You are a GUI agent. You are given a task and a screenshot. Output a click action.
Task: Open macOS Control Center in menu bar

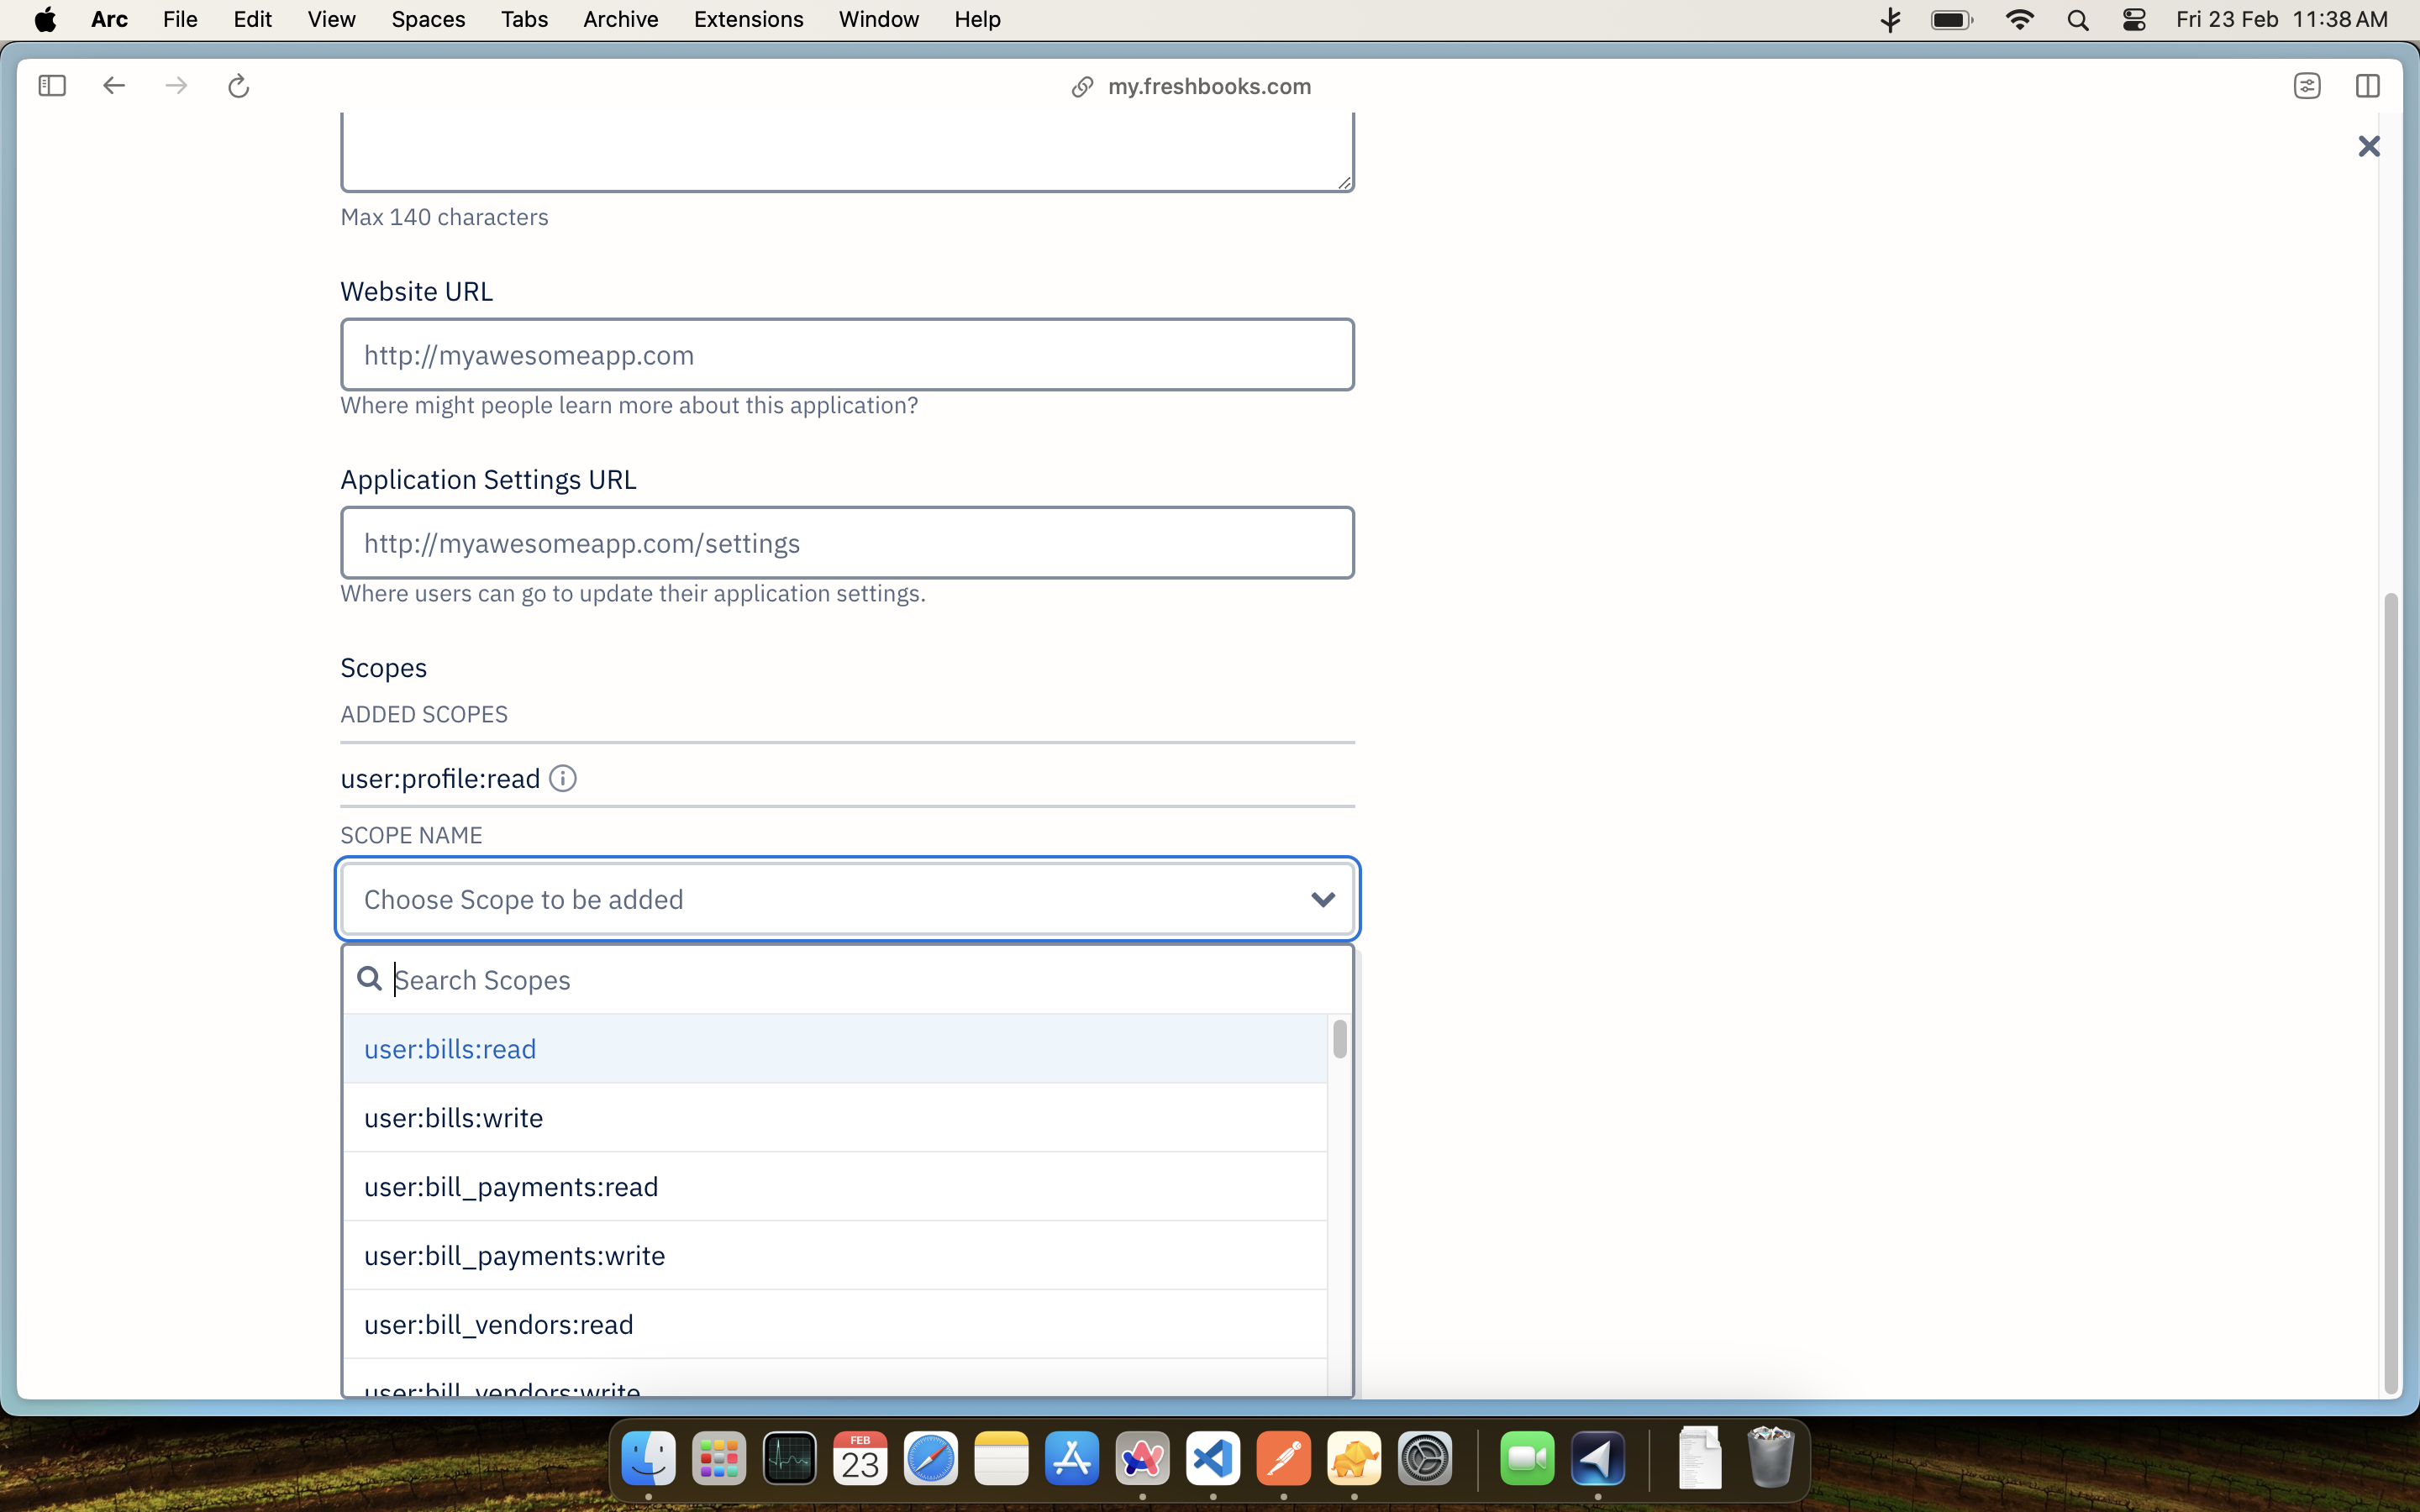2133,20
